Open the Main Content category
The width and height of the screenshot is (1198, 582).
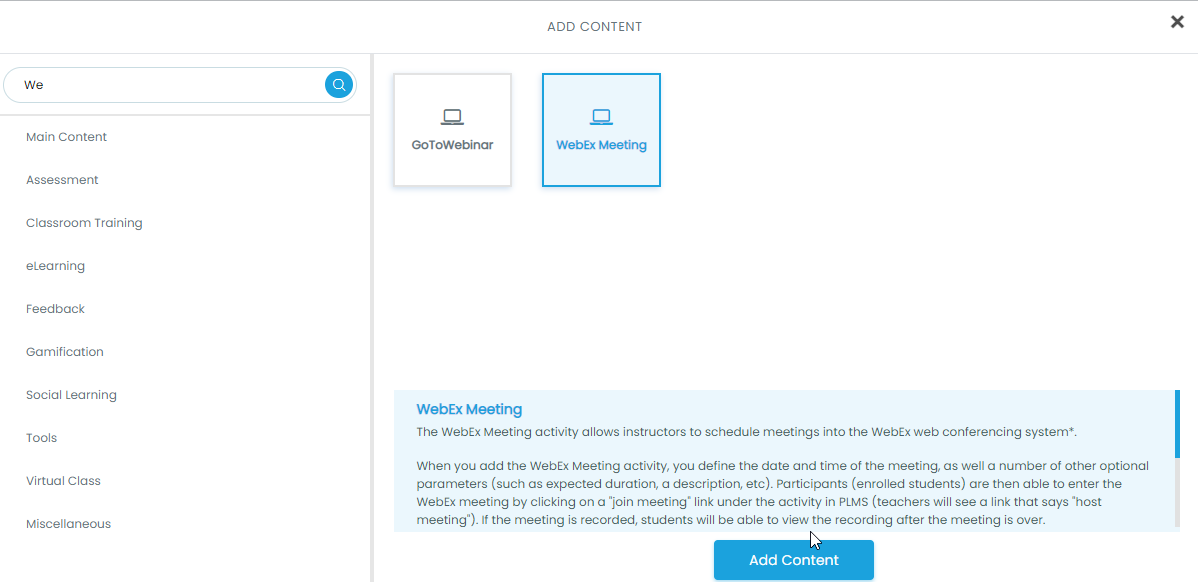(67, 137)
